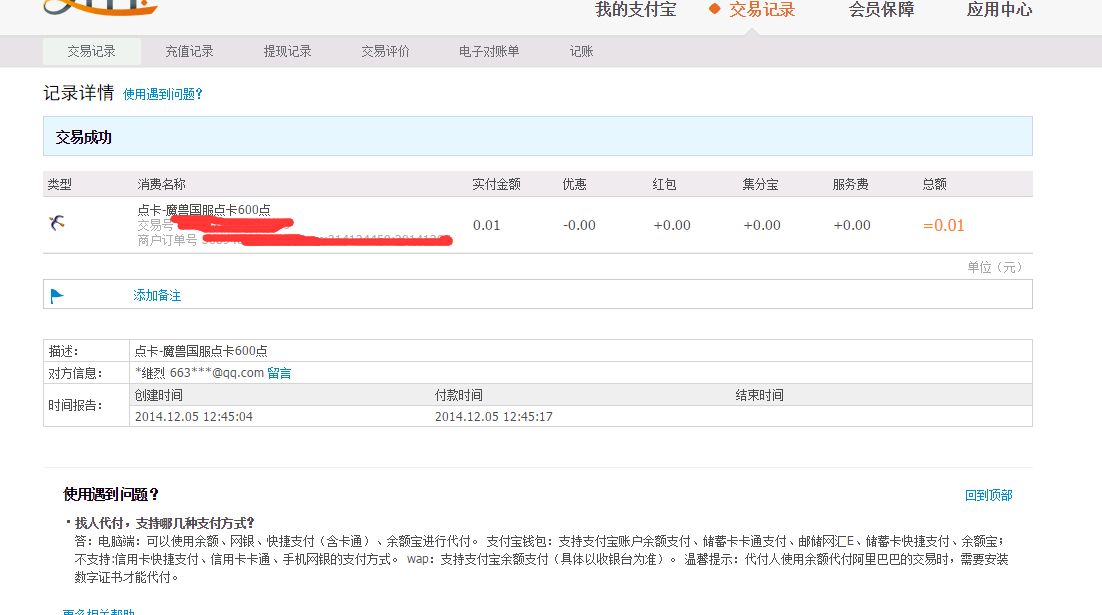The width and height of the screenshot is (1102, 615).
Task: Click the 使用遇到问题？ help section heading
Action: pos(111,495)
